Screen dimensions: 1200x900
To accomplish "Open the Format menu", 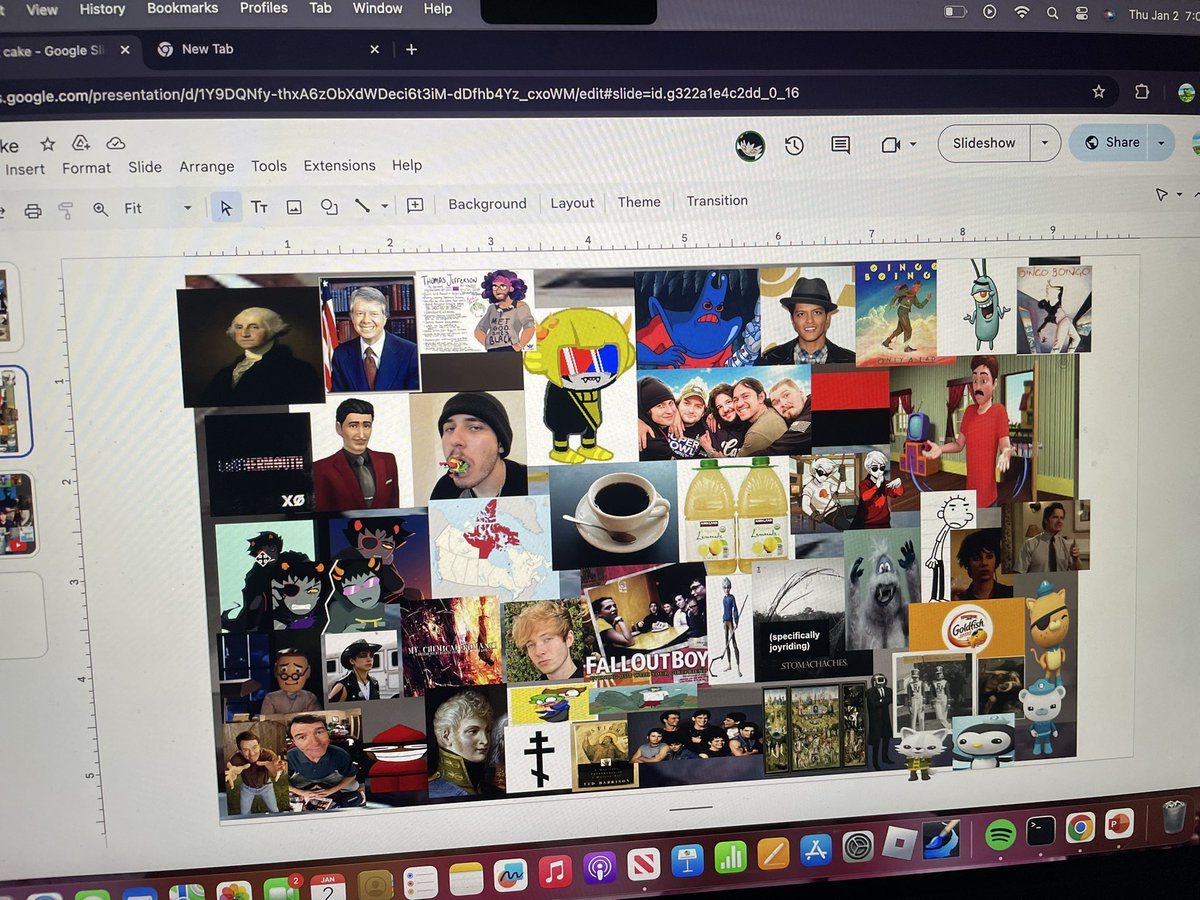I will pos(86,168).
